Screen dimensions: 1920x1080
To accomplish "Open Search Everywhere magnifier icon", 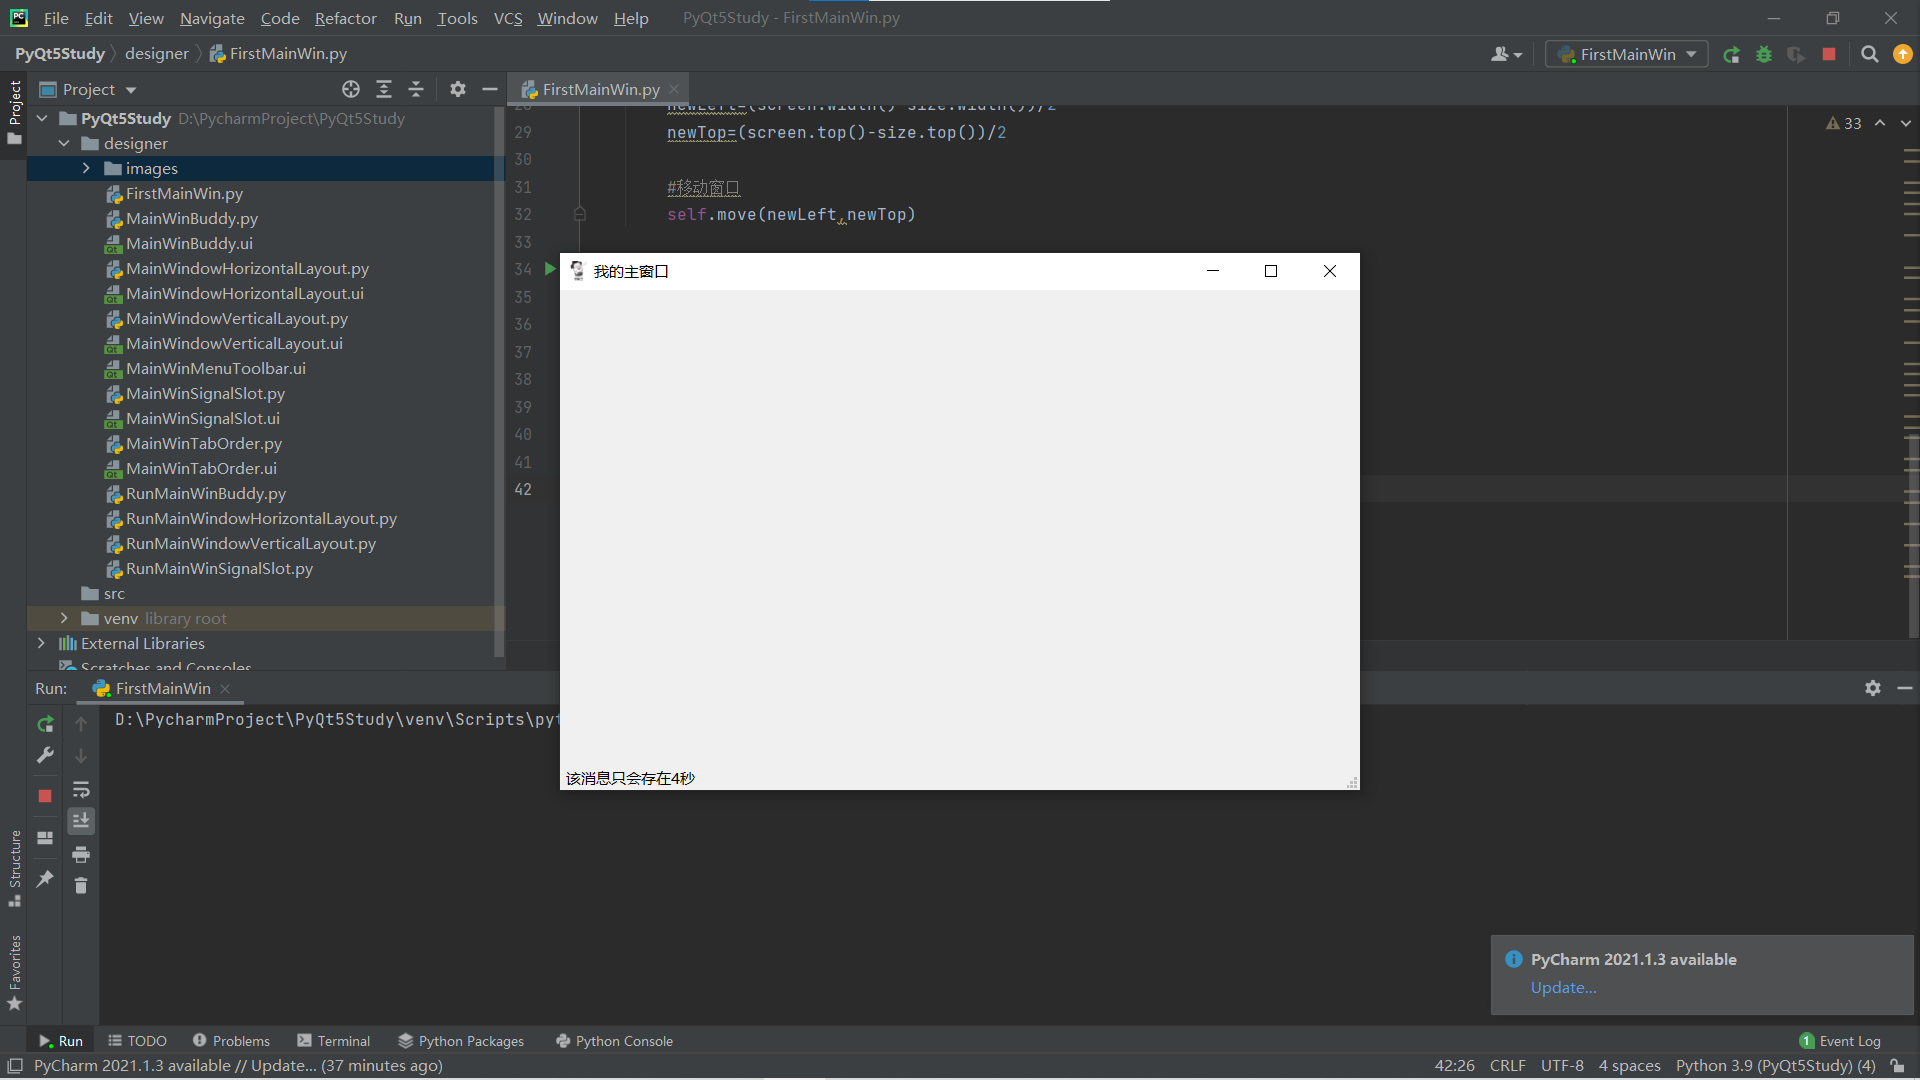I will pyautogui.click(x=1870, y=55).
